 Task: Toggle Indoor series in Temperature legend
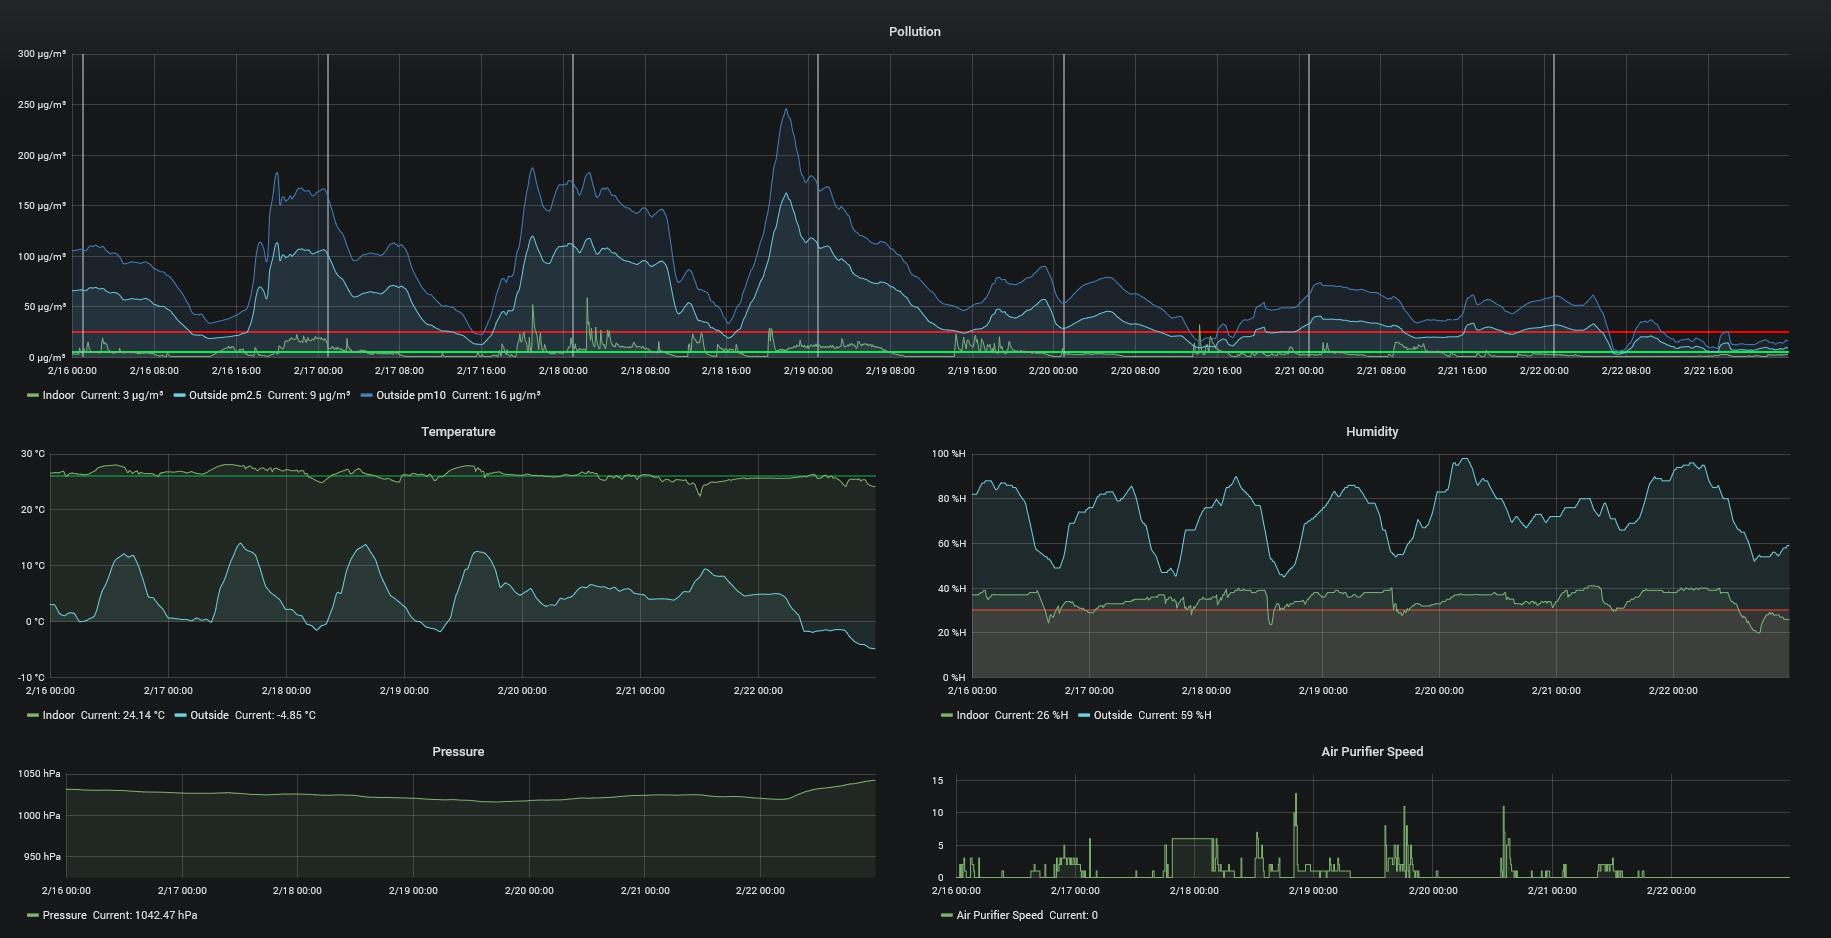(x=58, y=716)
